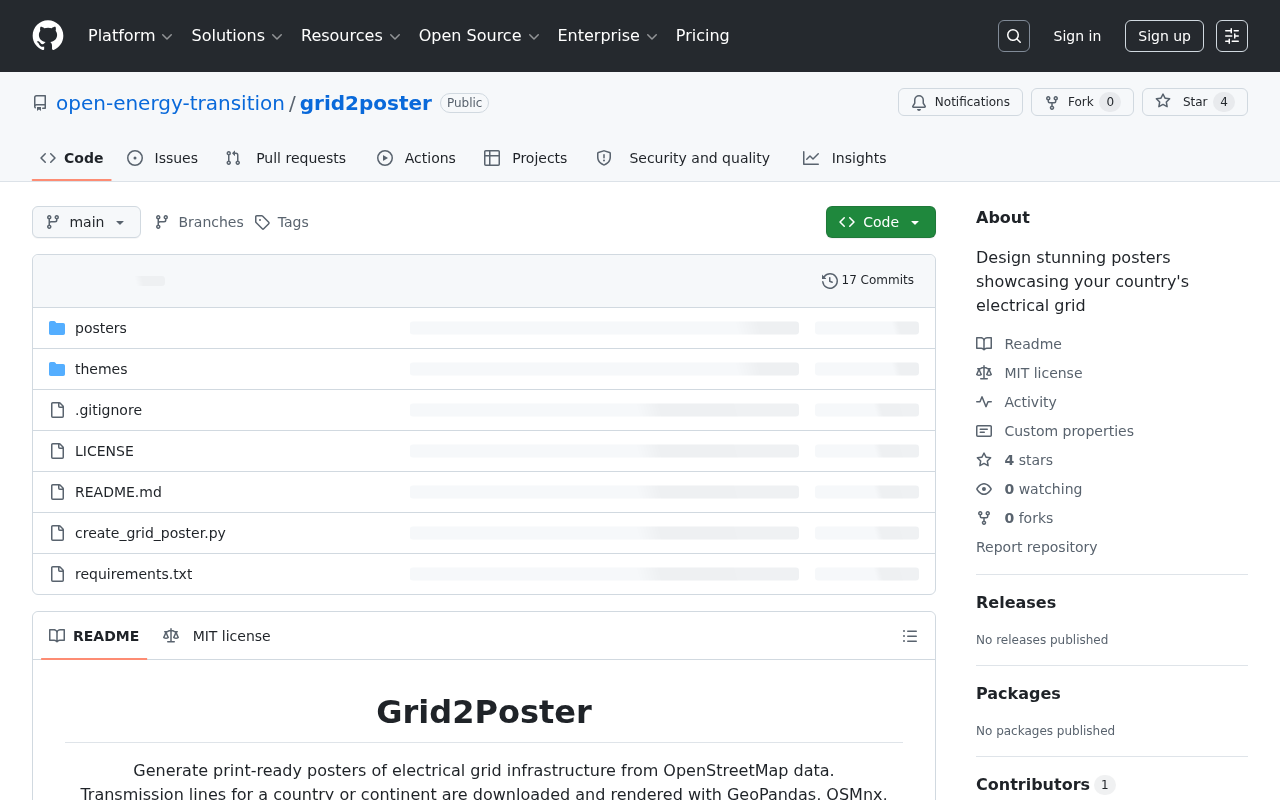1280x800 pixels.
Task: Click the Report repository link
Action: 1036,547
